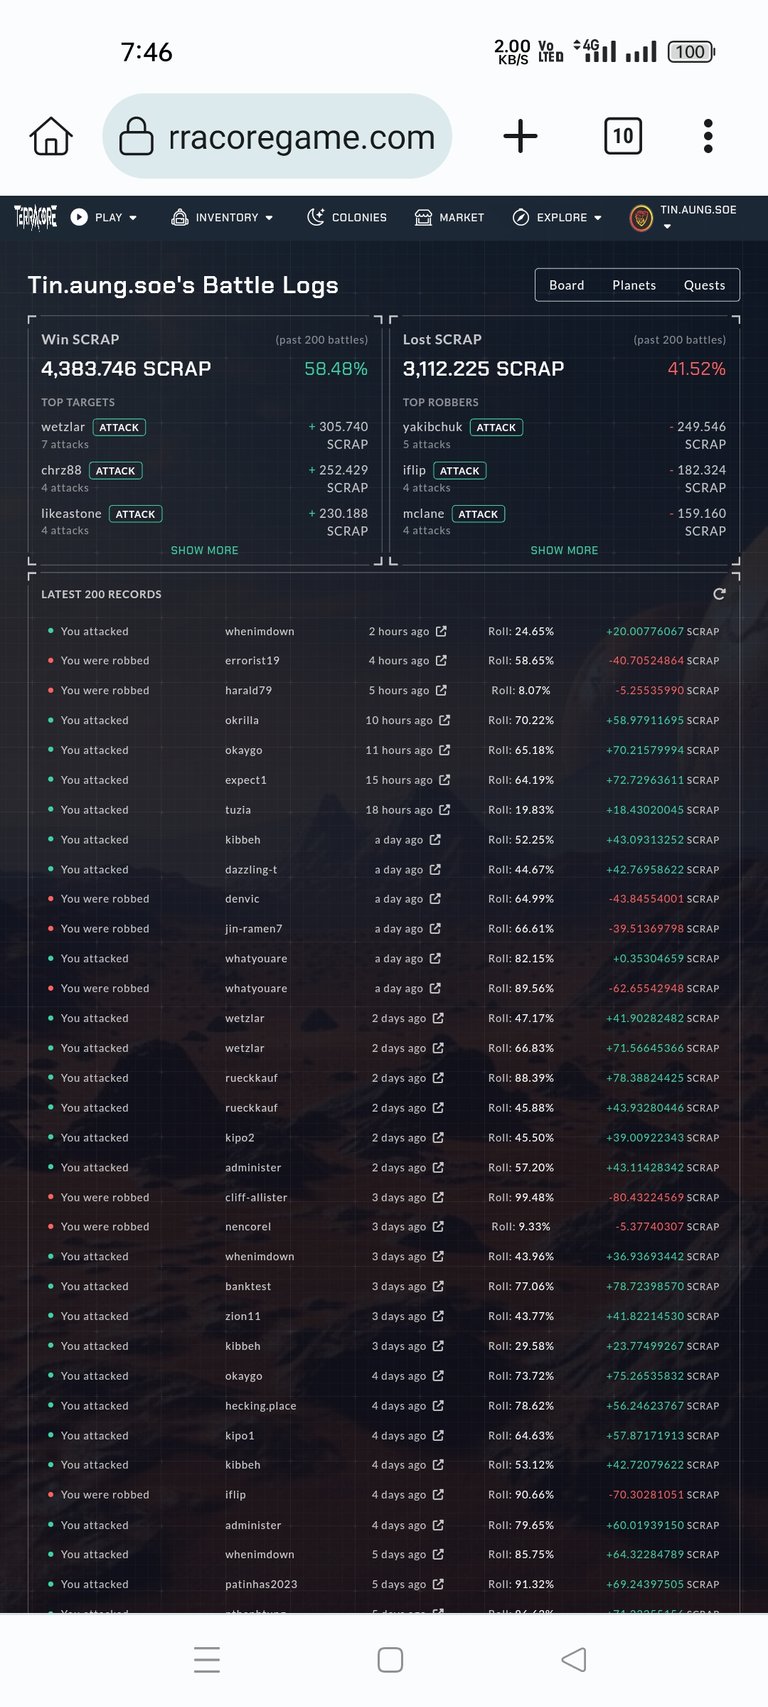The height and width of the screenshot is (1707, 768).
Task: Open the tab switcher showing 10 tabs
Action: 623,136
